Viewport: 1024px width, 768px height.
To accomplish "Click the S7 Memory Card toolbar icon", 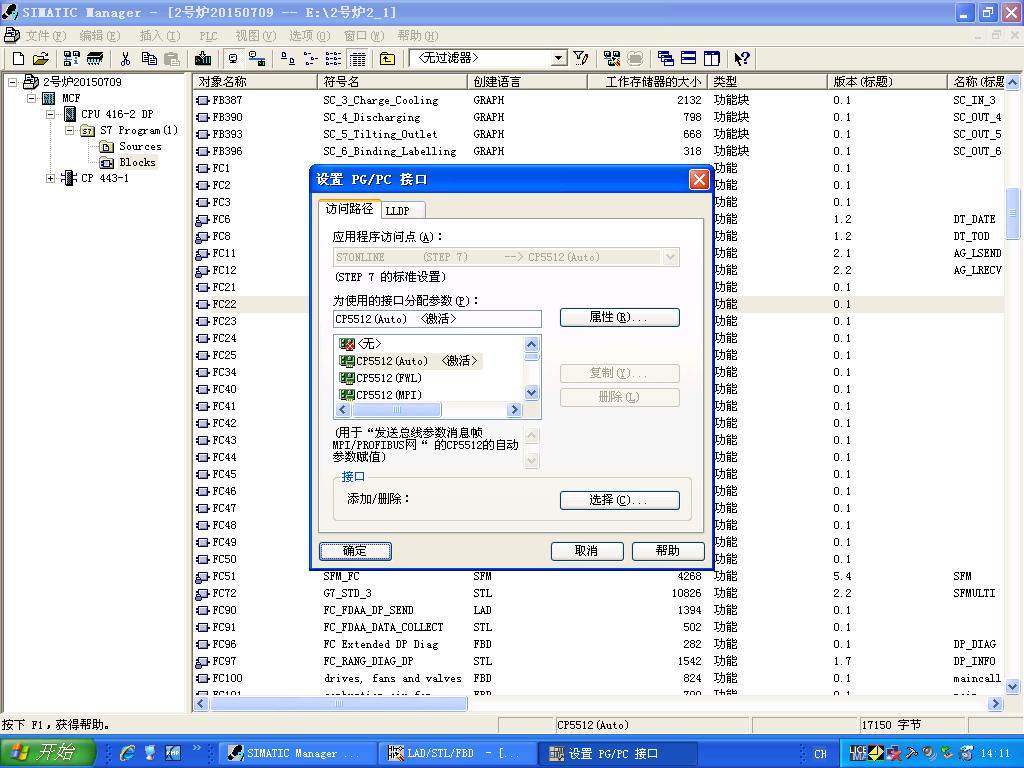I will (95, 59).
